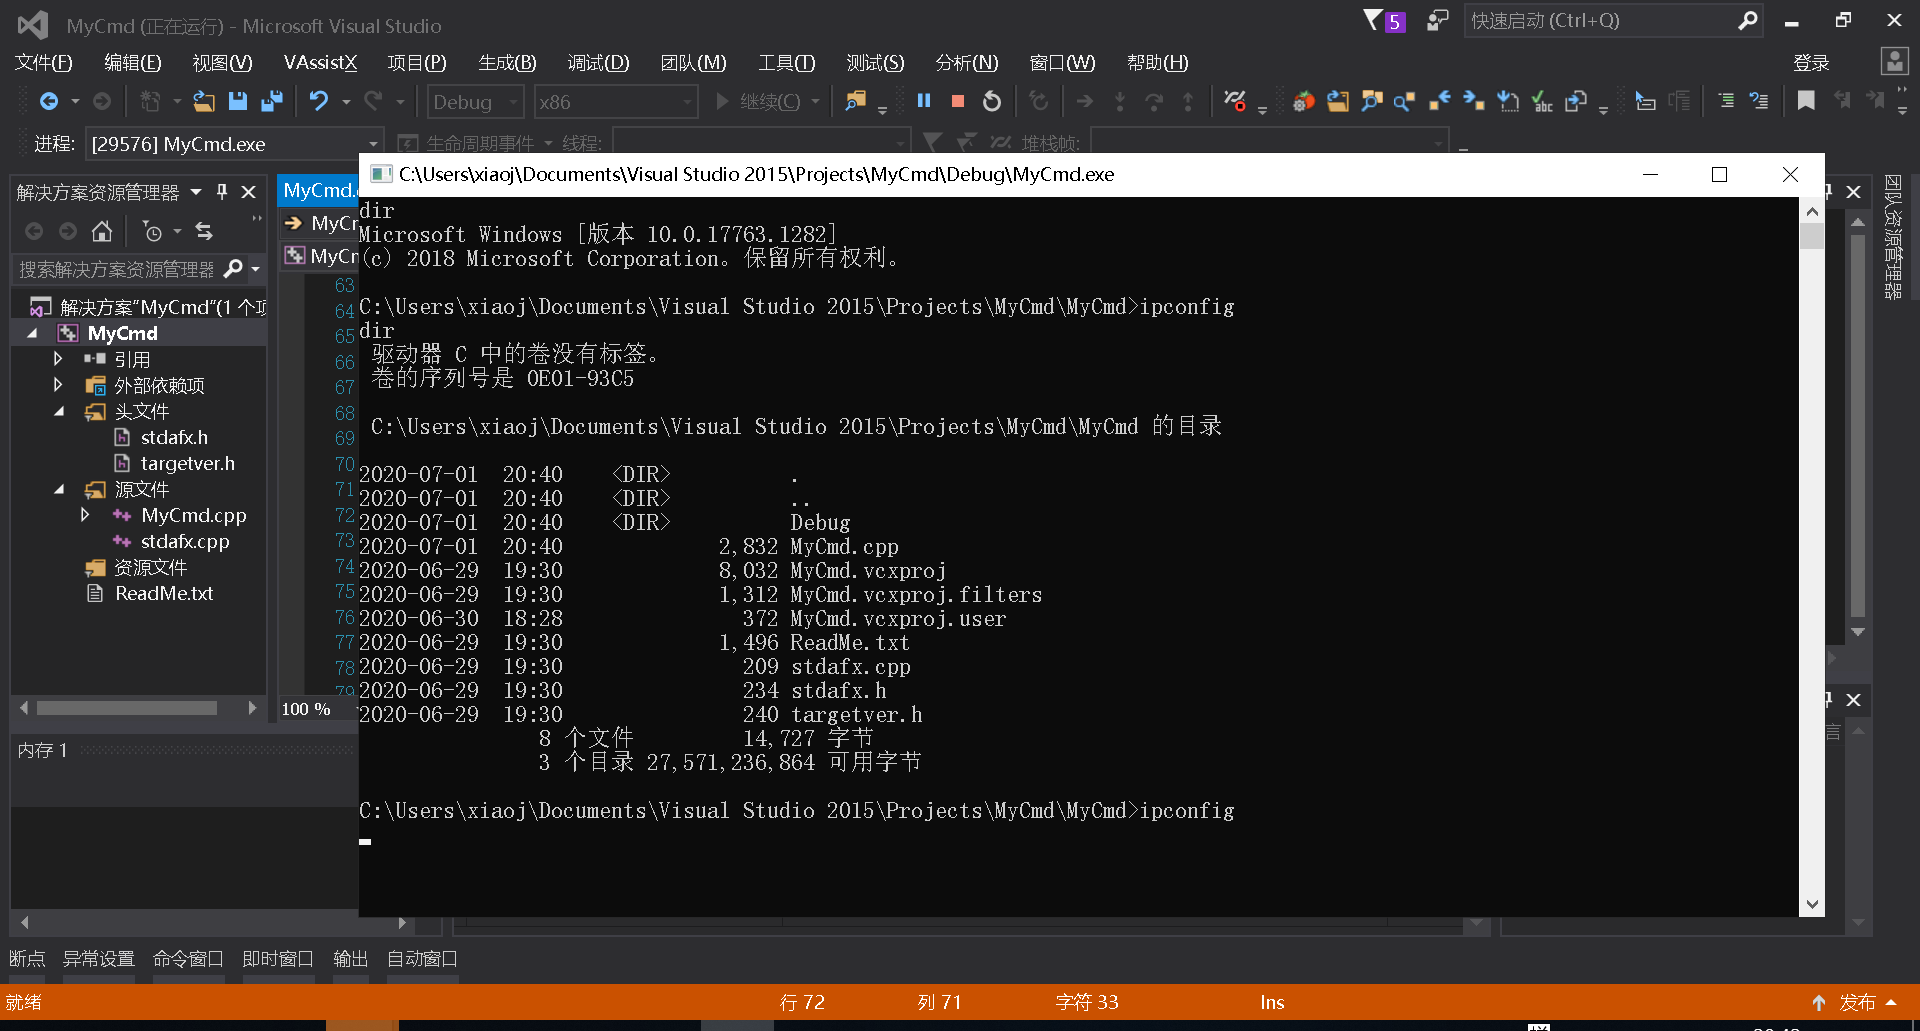Screen dimensions: 1920x1031
Task: Click the Quick Launch search field
Action: coord(1603,21)
